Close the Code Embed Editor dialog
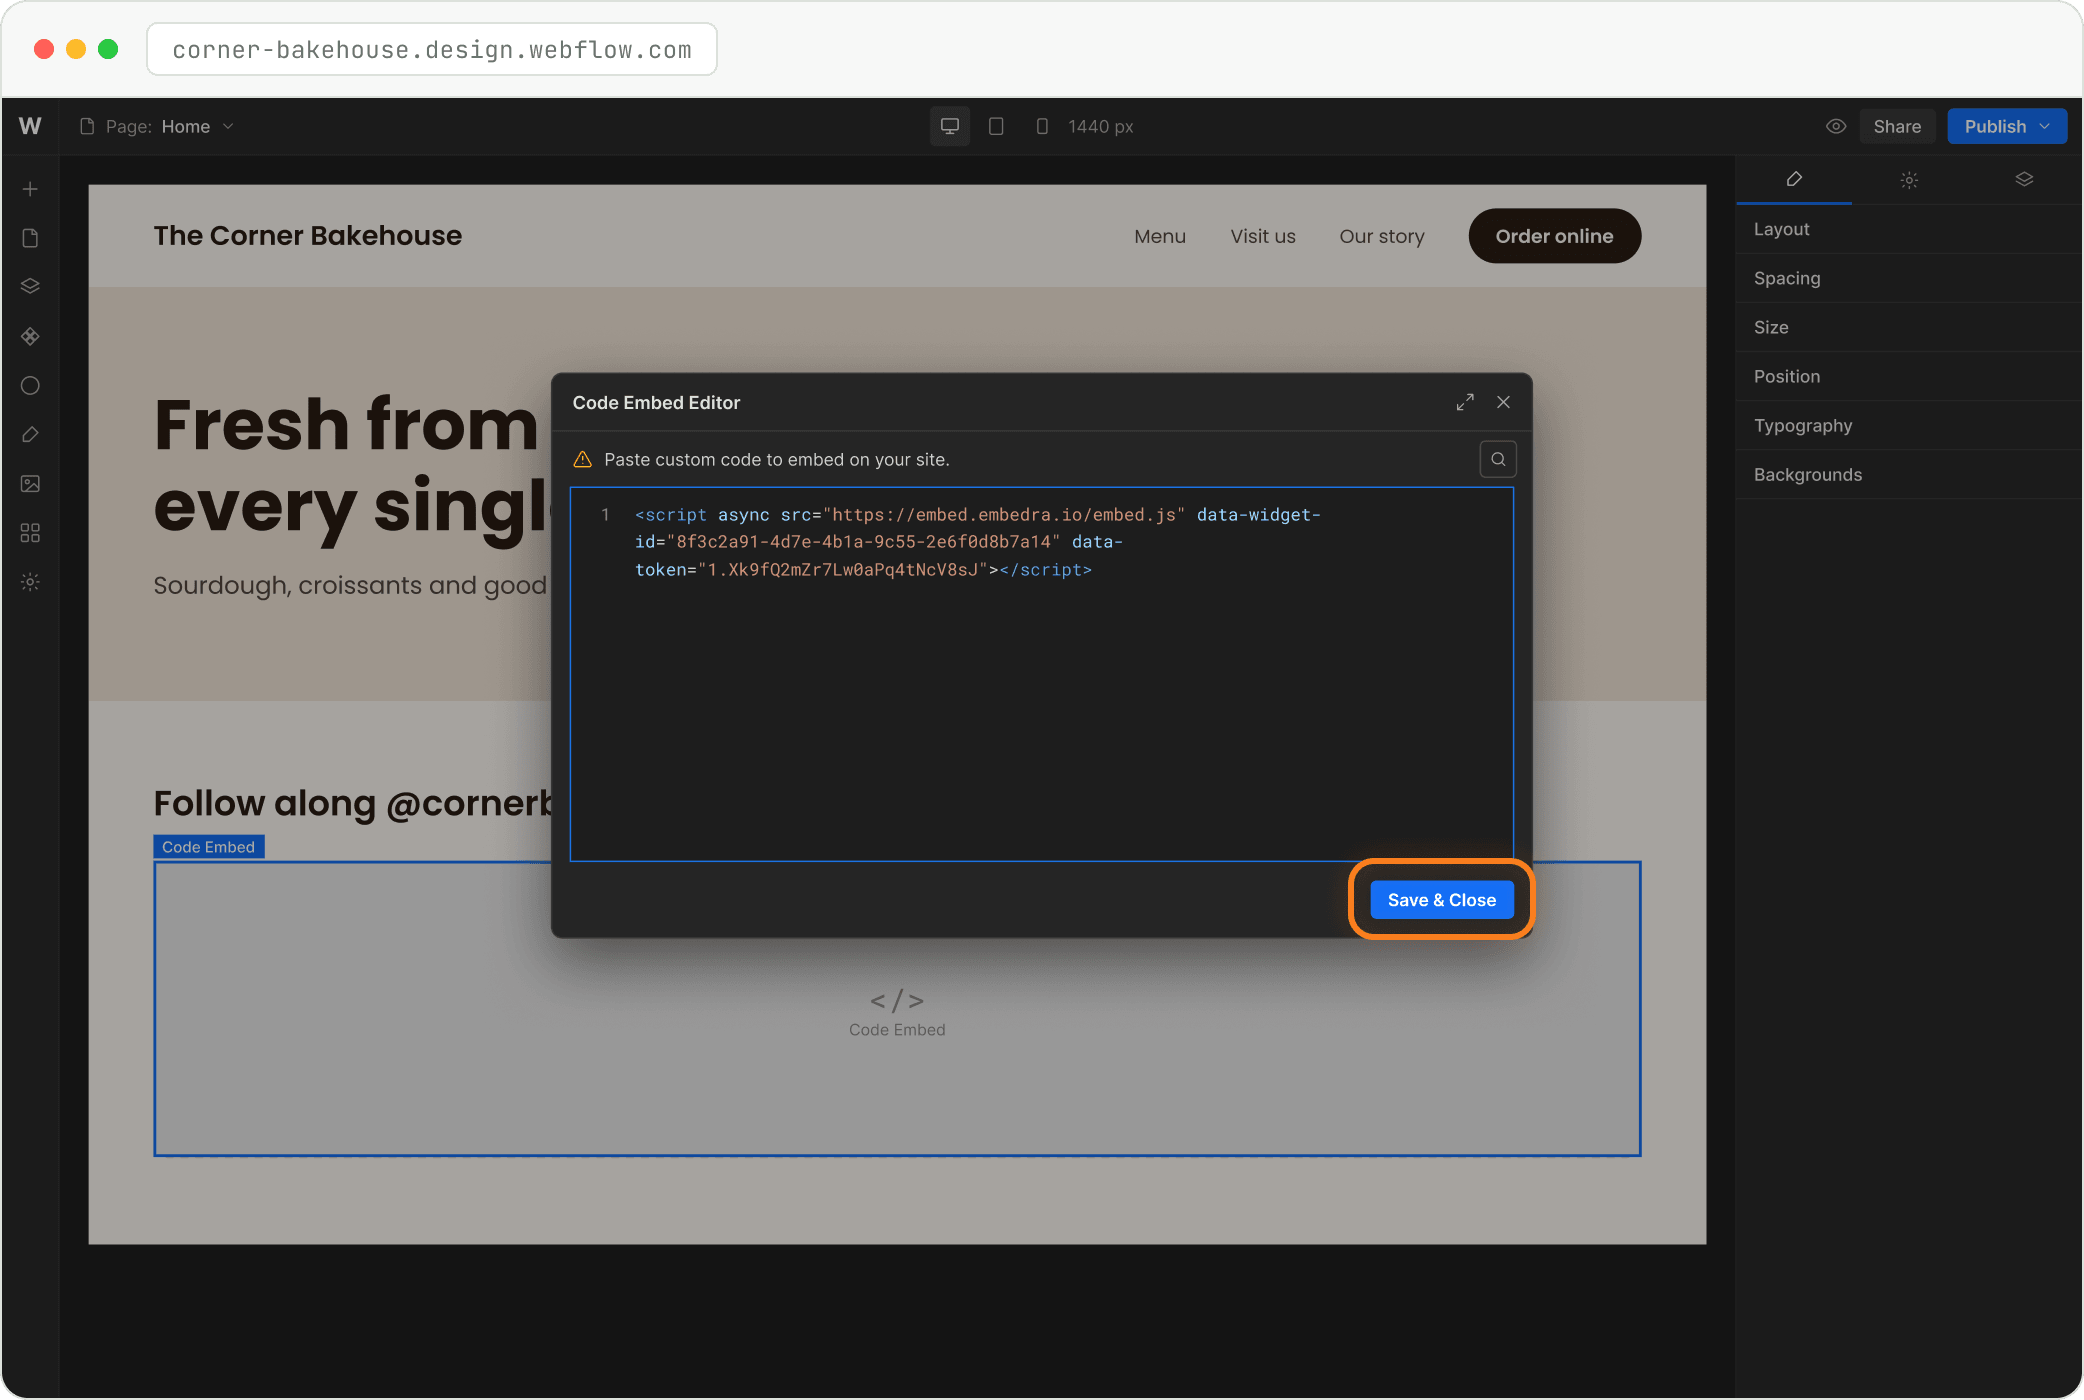The image size is (2084, 1400). tap(1503, 402)
